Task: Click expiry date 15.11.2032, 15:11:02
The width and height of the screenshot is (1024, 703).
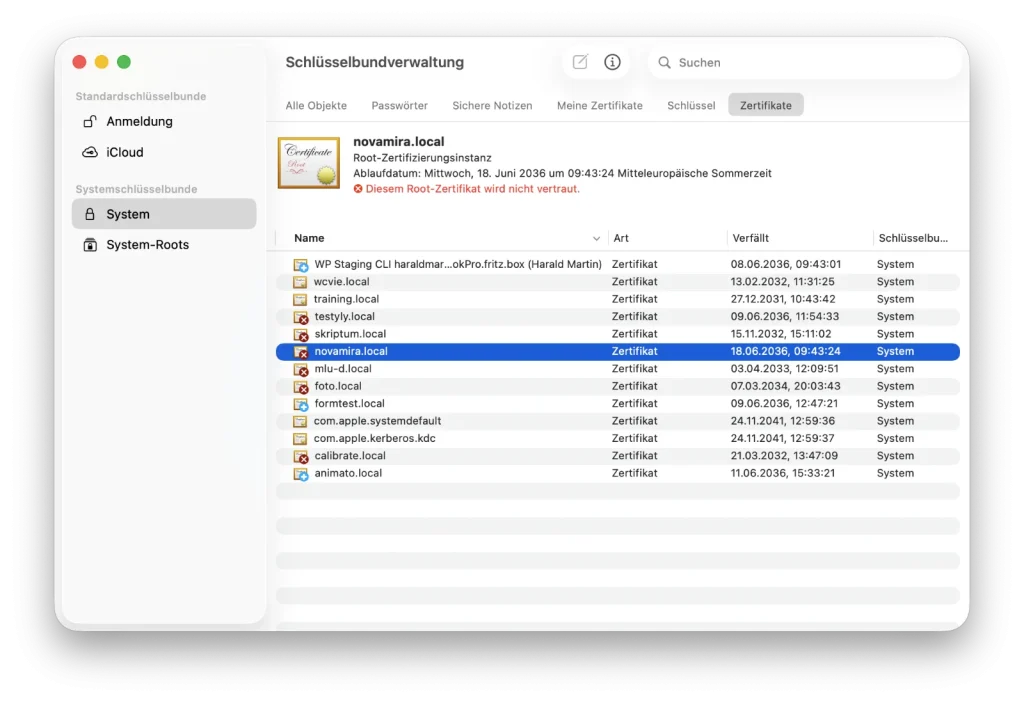Action: pyautogui.click(x=781, y=334)
